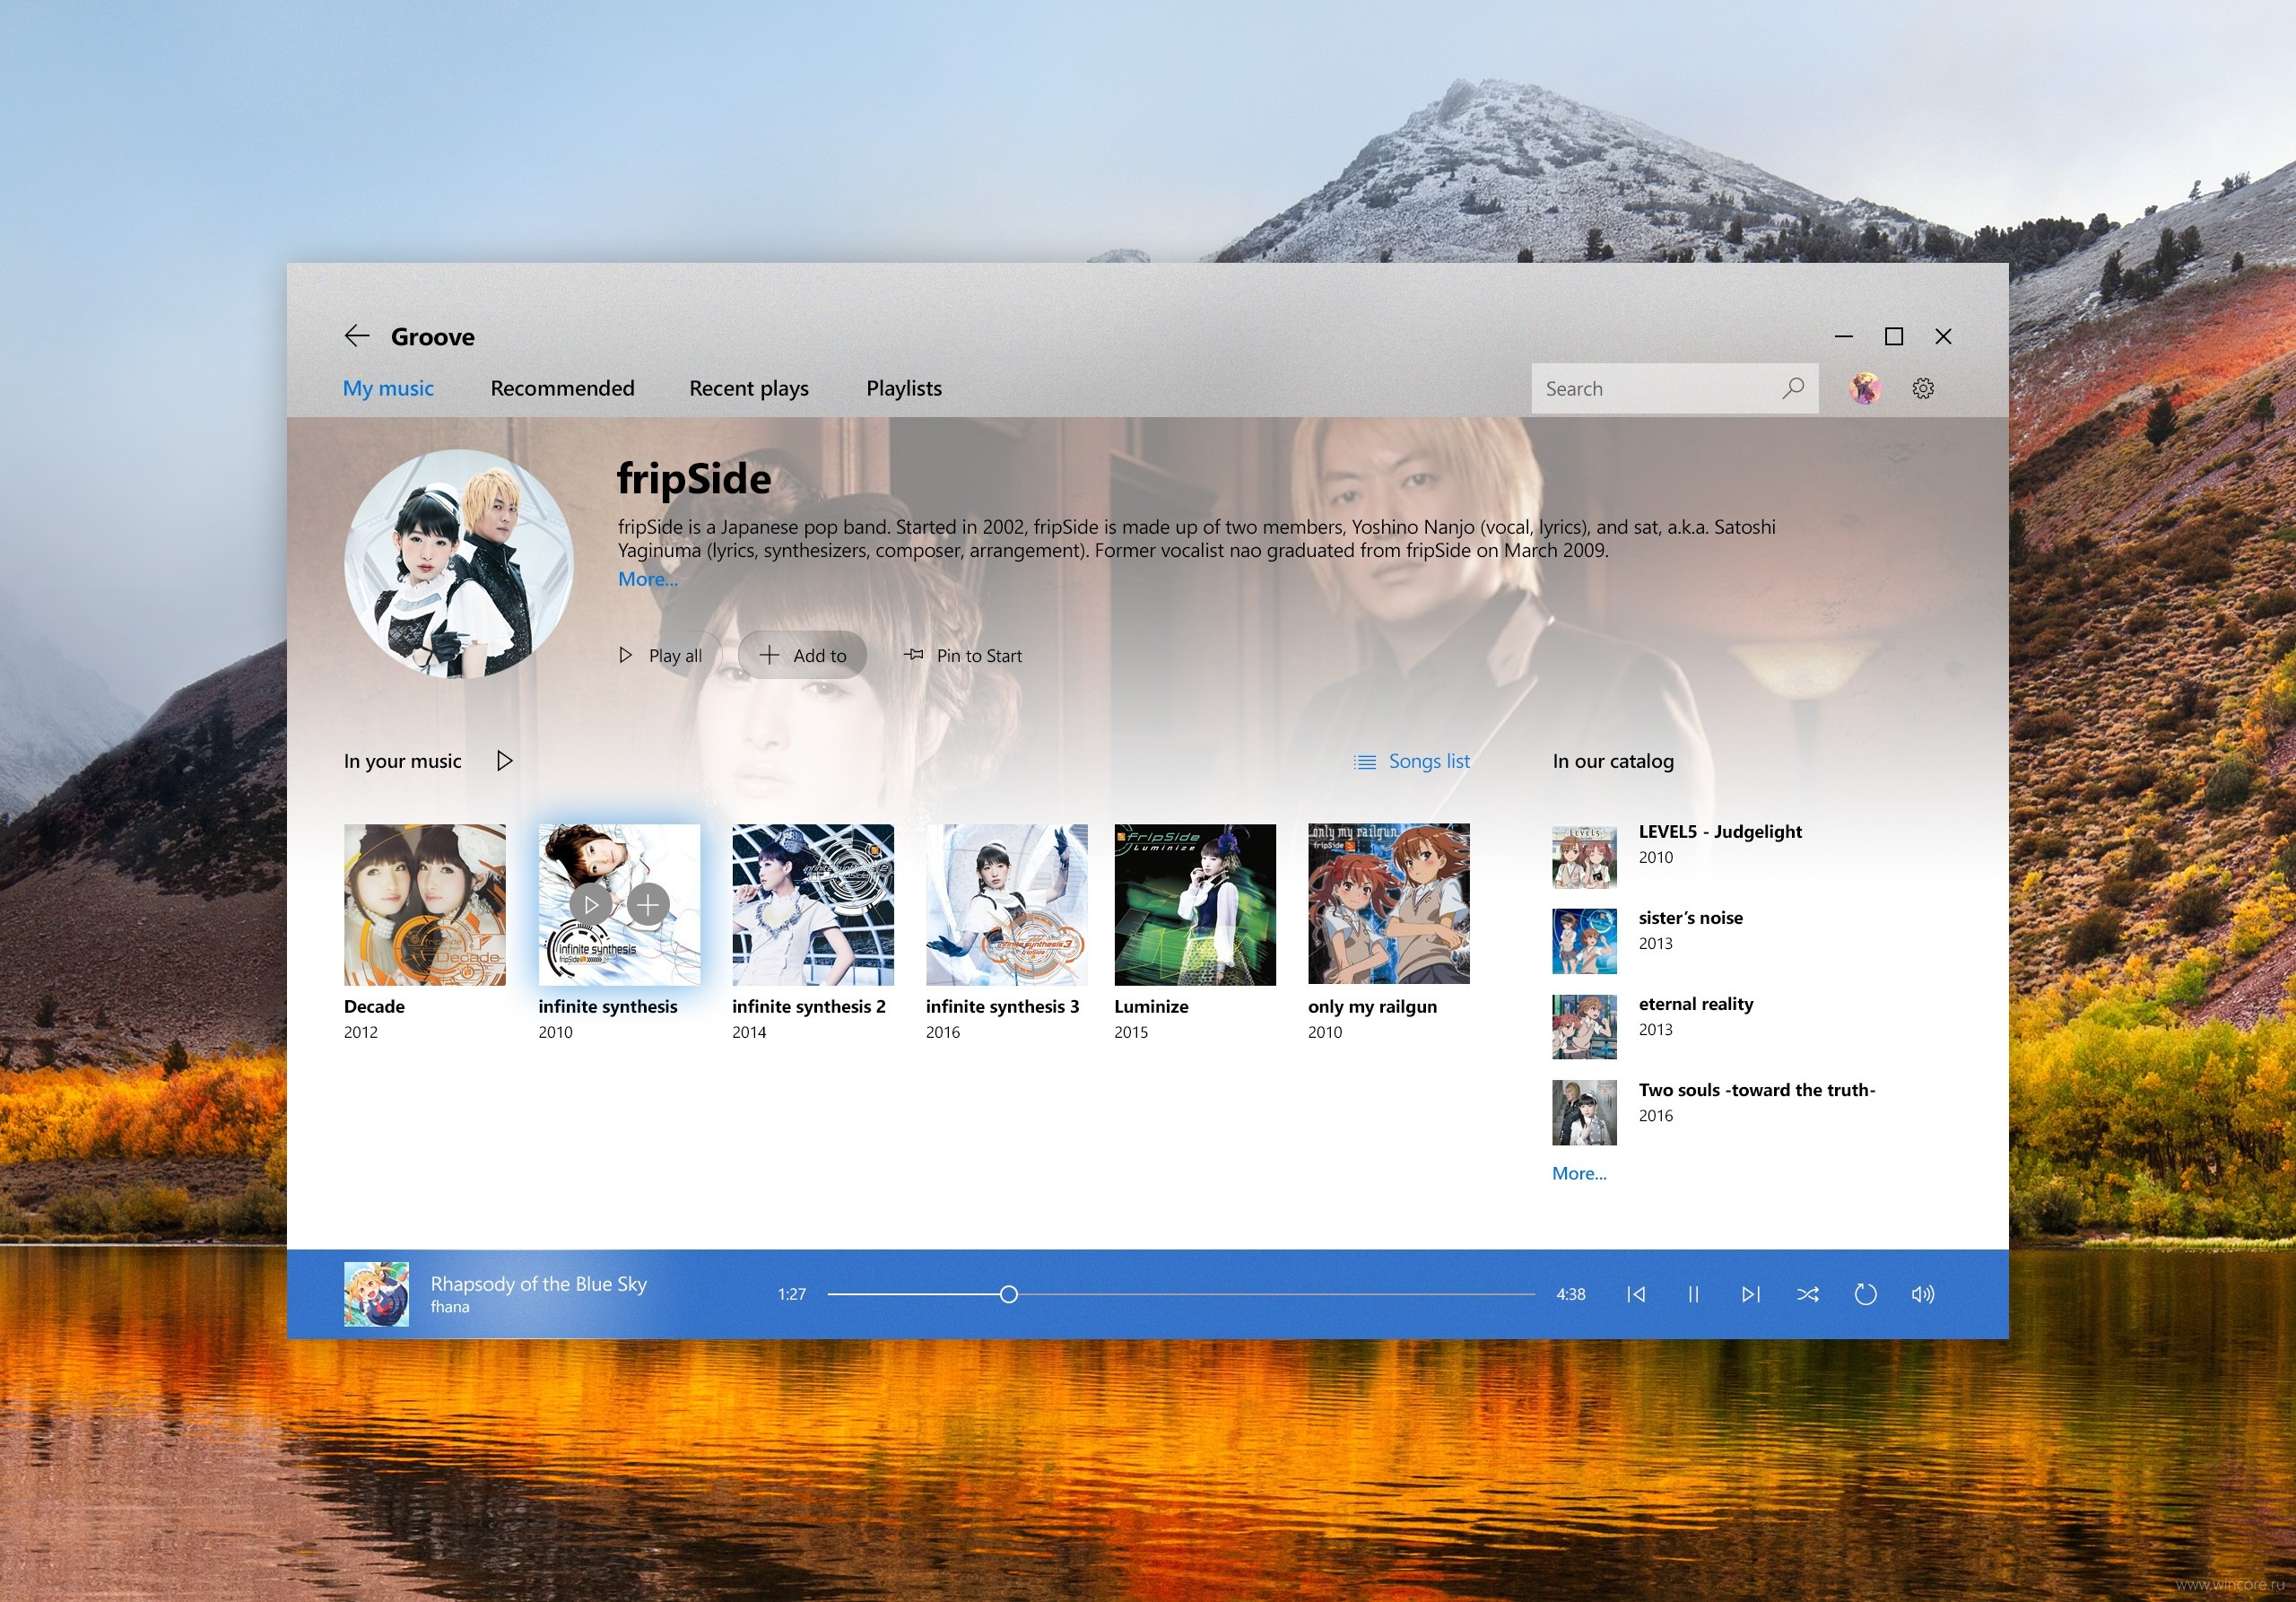Click the fhana artist name in player
The image size is (2296, 1602).
pyautogui.click(x=450, y=1307)
